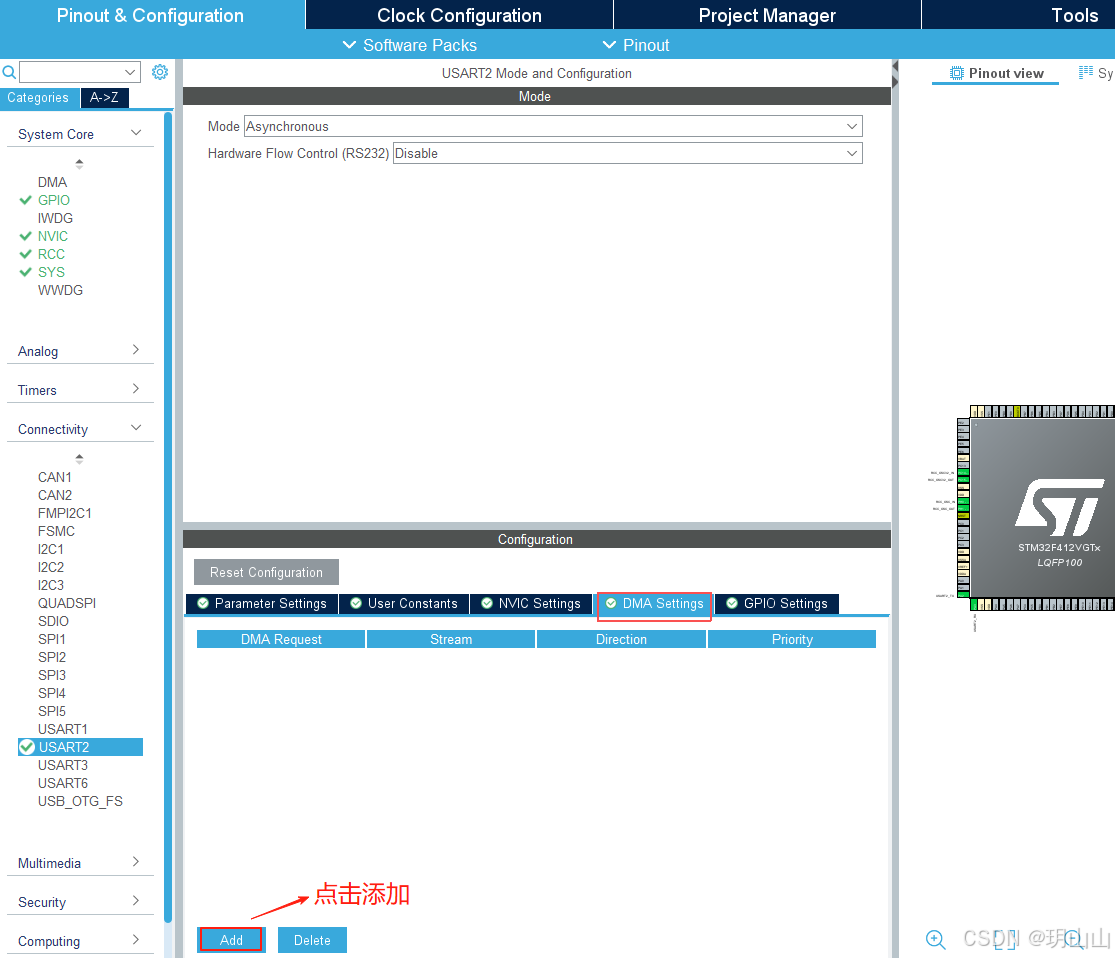Select SPI3 under Connectivity
The image size is (1115, 958).
(52, 675)
